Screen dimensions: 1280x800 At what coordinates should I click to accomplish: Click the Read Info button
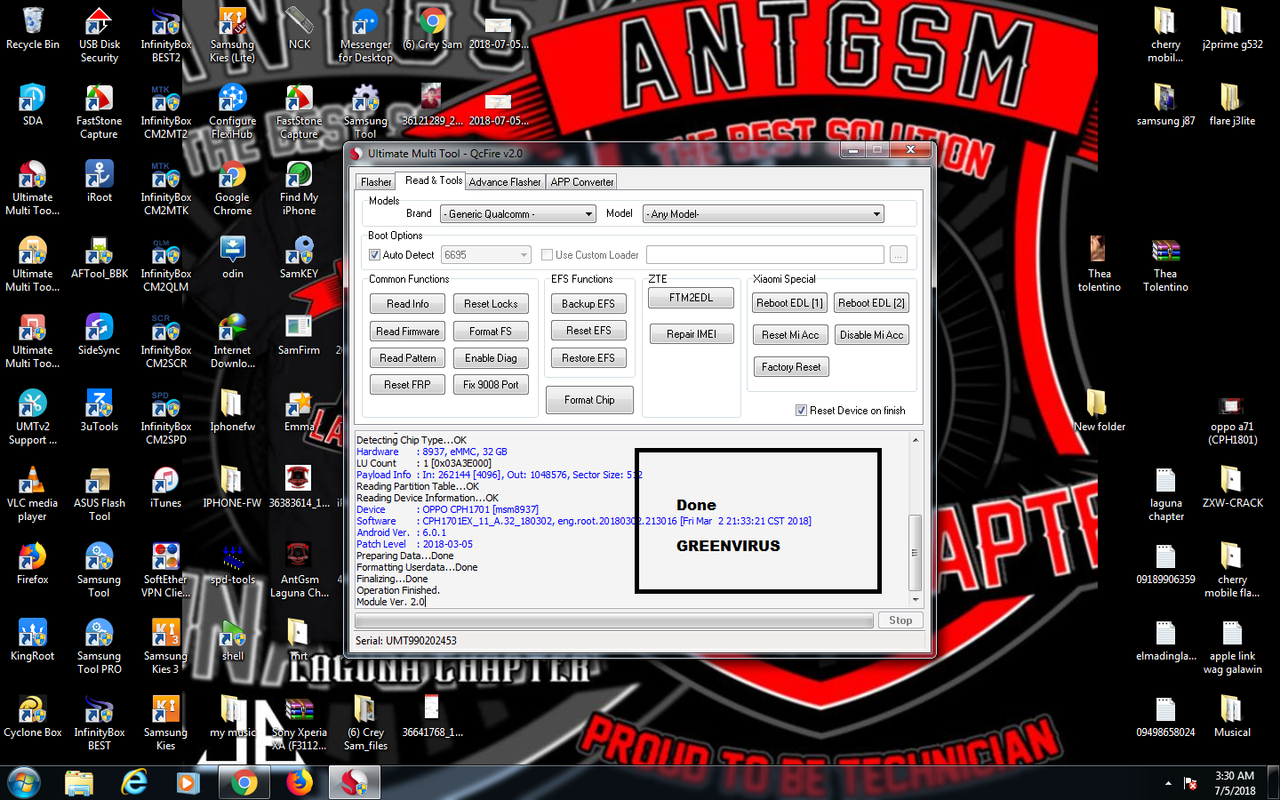tap(408, 304)
